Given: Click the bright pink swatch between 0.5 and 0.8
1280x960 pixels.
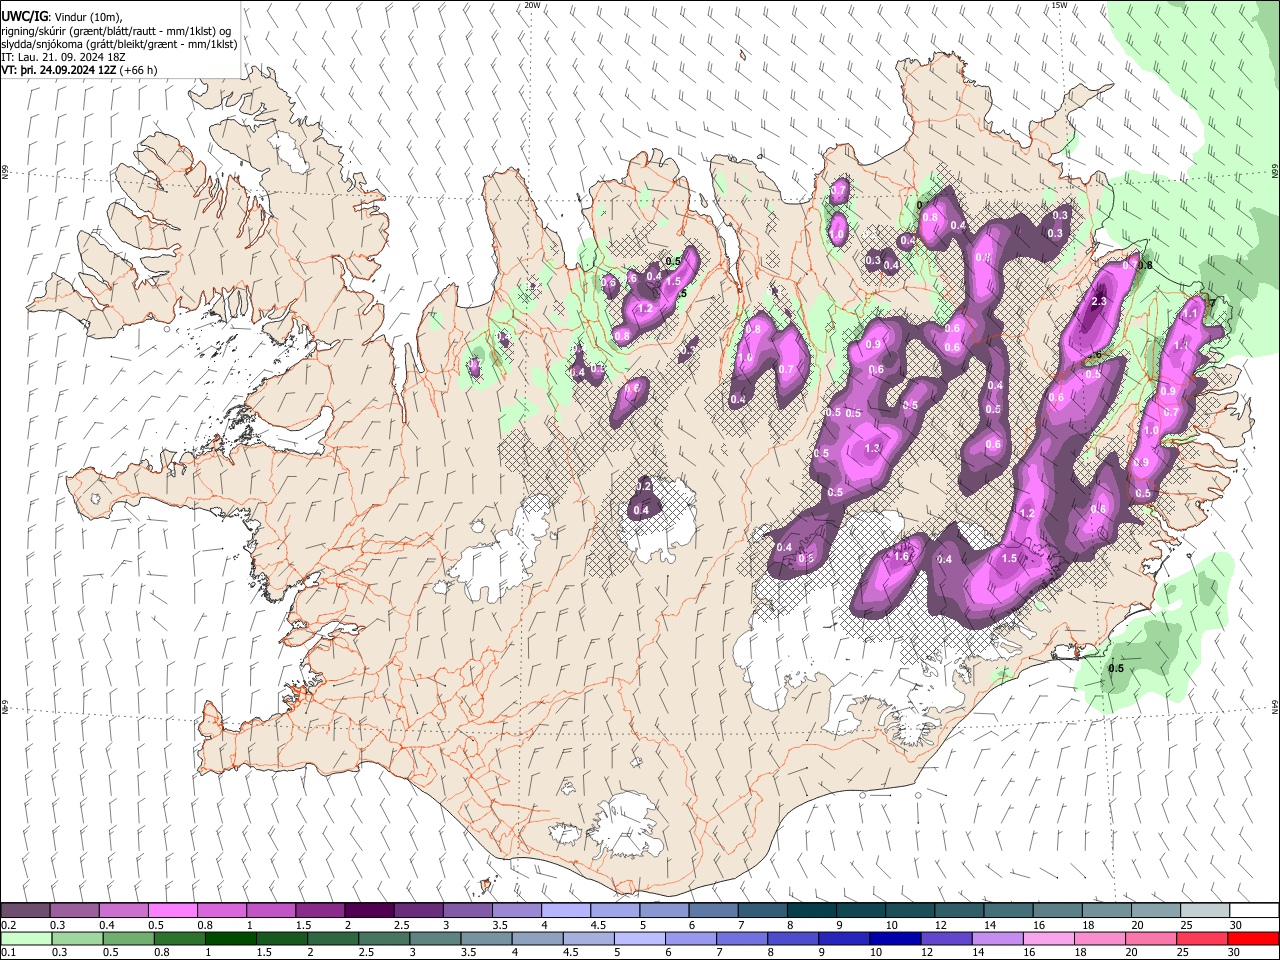Looking at the screenshot, I should pos(172,910).
